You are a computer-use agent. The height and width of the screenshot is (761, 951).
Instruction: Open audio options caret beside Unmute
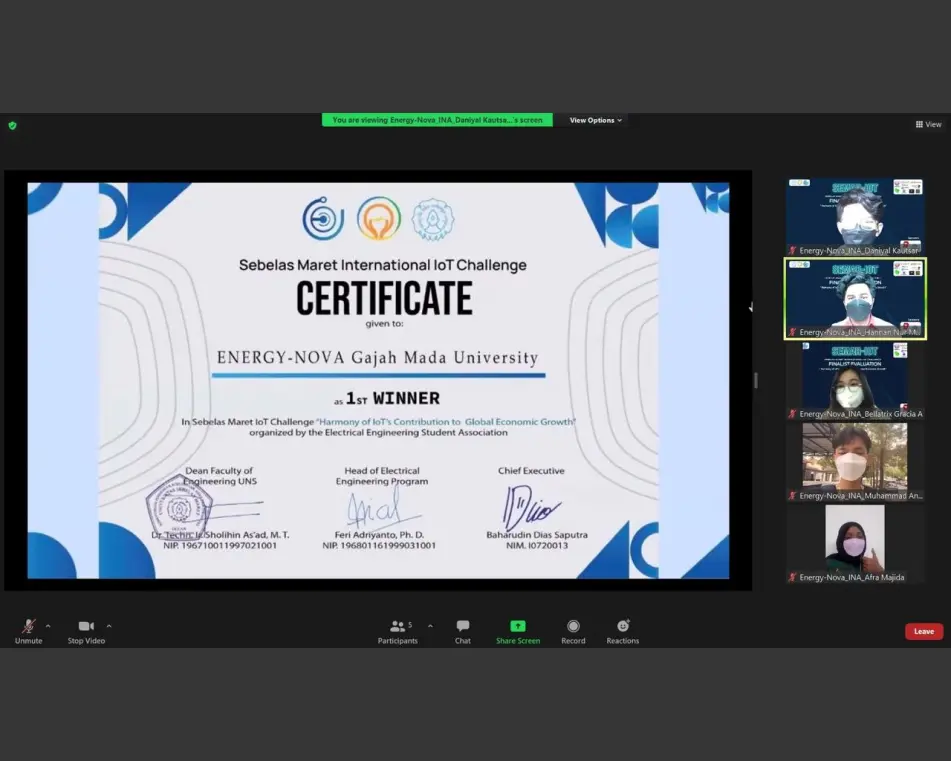click(48, 626)
